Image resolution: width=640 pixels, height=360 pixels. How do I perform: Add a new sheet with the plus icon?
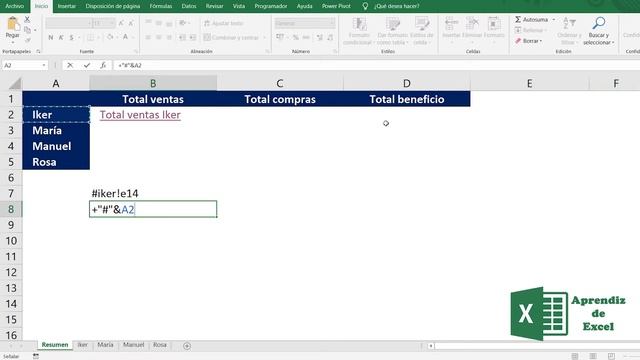(x=187, y=346)
